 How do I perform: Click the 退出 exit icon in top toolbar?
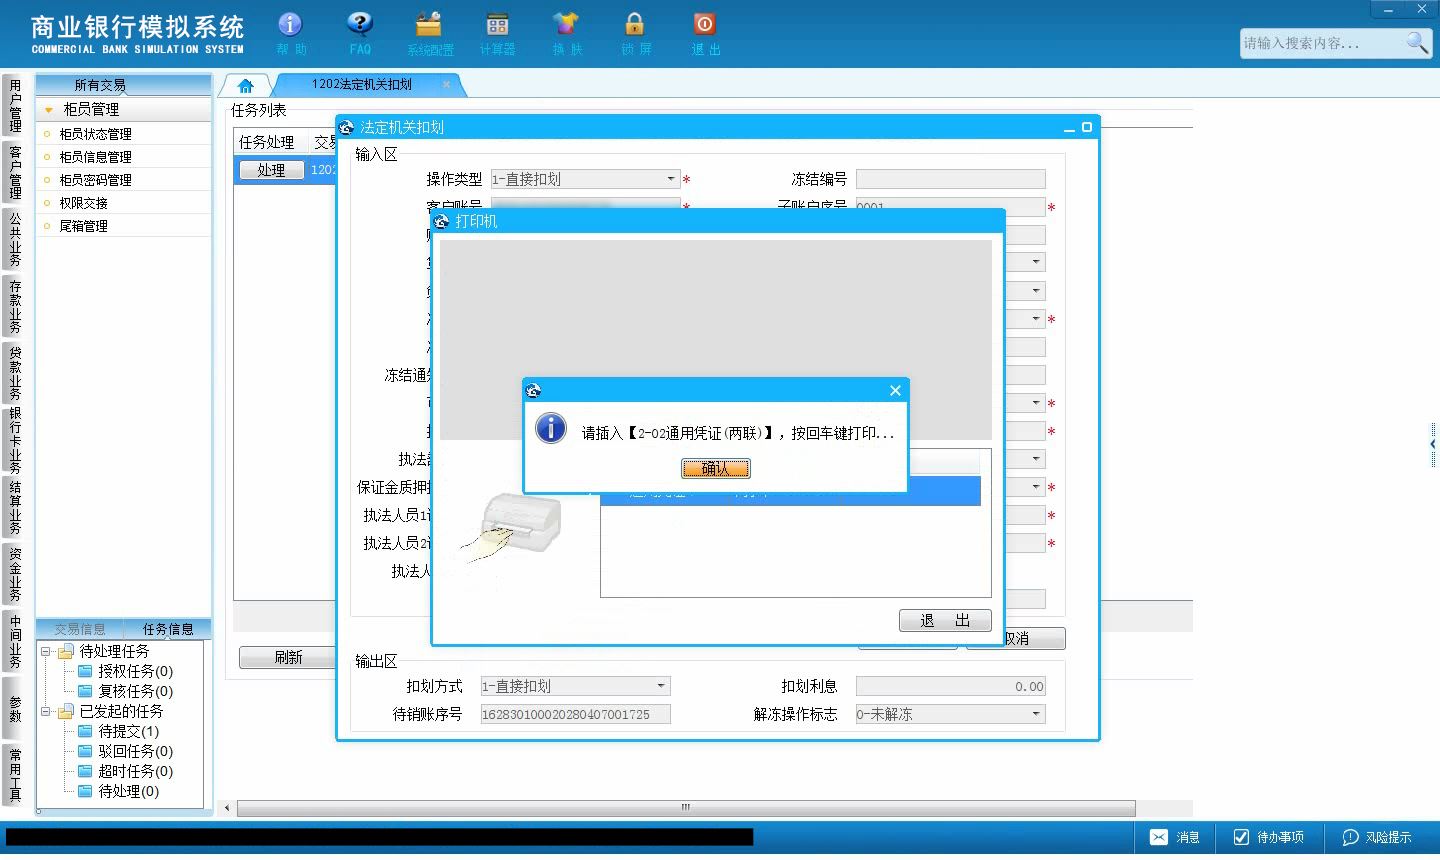tap(705, 33)
